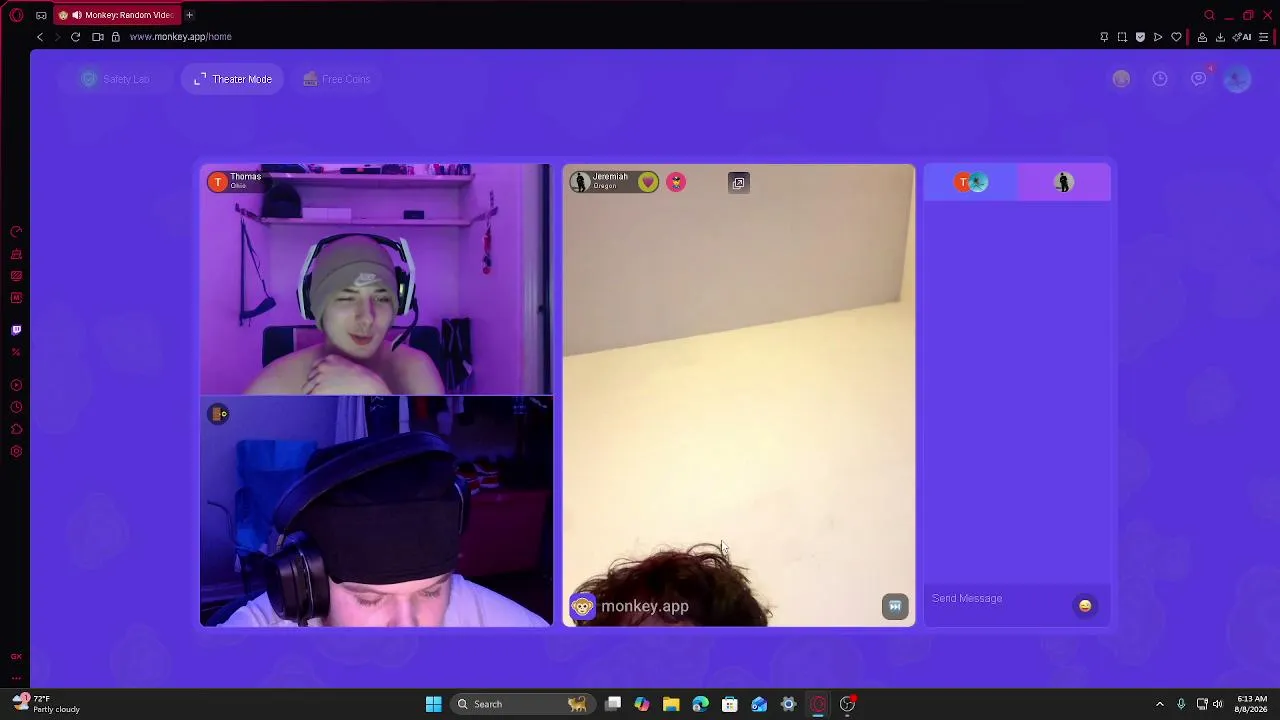Toggle system tray microphone icon
The width and height of the screenshot is (1280, 720).
click(1181, 704)
